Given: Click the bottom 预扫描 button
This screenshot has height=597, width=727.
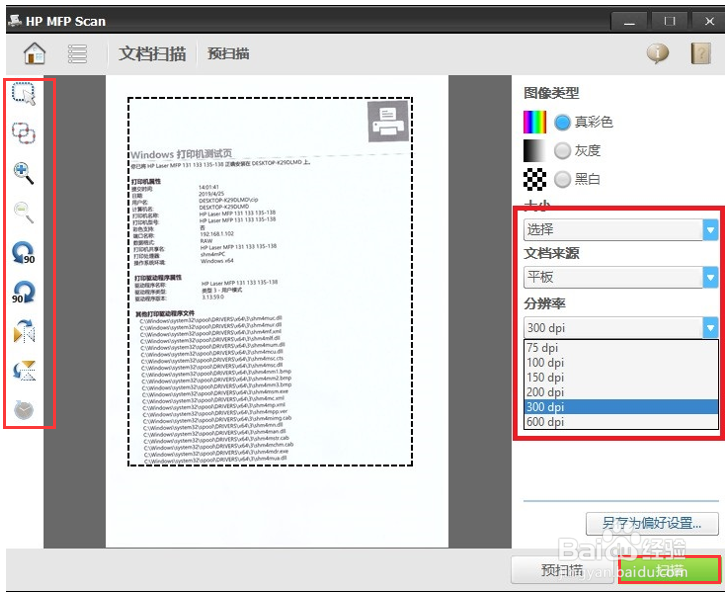Looking at the screenshot, I should click(564, 570).
